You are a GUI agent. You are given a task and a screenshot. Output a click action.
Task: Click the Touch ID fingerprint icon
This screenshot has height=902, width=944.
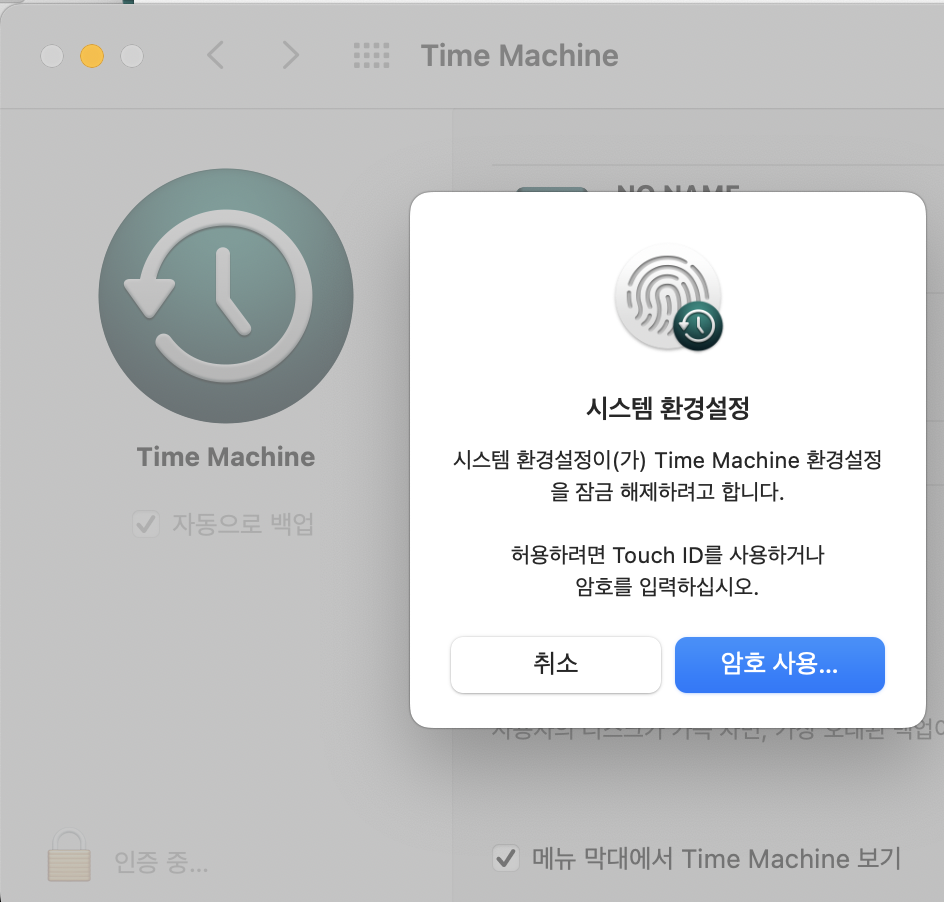667,297
